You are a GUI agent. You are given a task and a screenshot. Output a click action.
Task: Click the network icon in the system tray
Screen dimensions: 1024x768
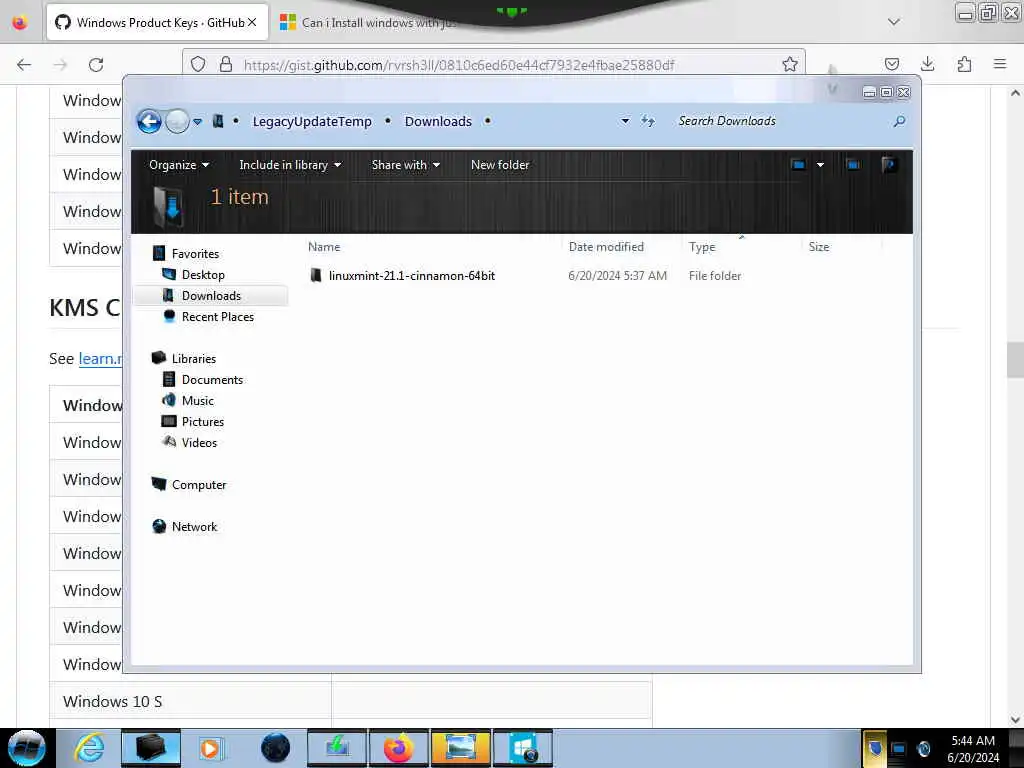click(899, 749)
